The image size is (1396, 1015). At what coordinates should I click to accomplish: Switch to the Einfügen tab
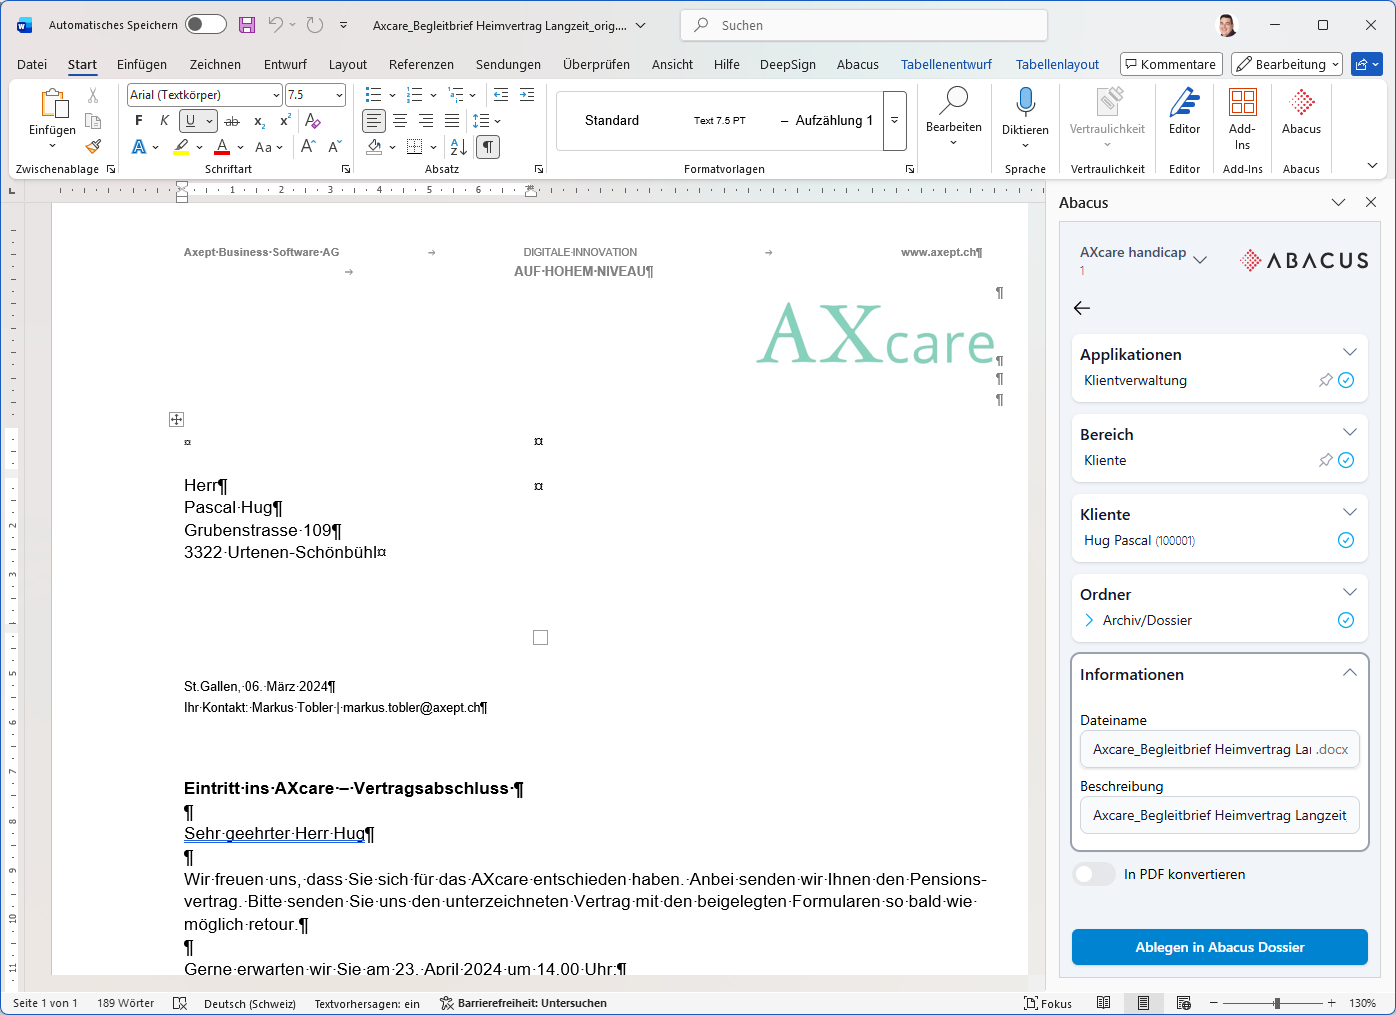[142, 64]
